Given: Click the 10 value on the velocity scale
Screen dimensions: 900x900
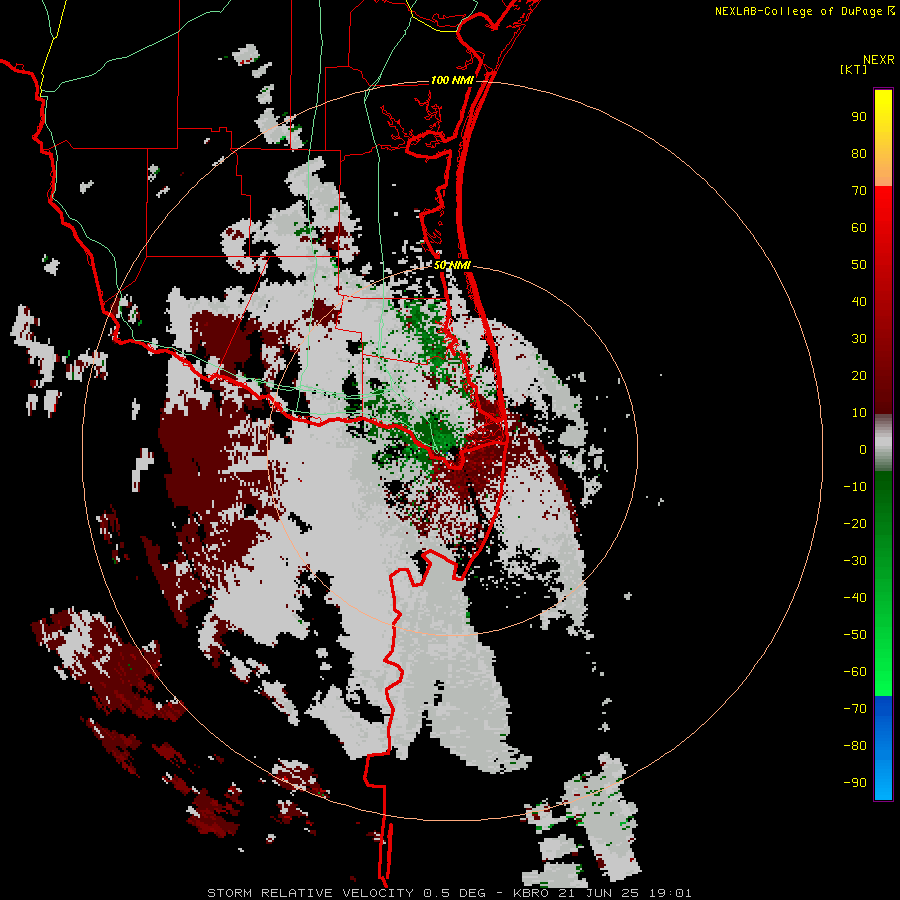Looking at the screenshot, I should click(x=859, y=413).
